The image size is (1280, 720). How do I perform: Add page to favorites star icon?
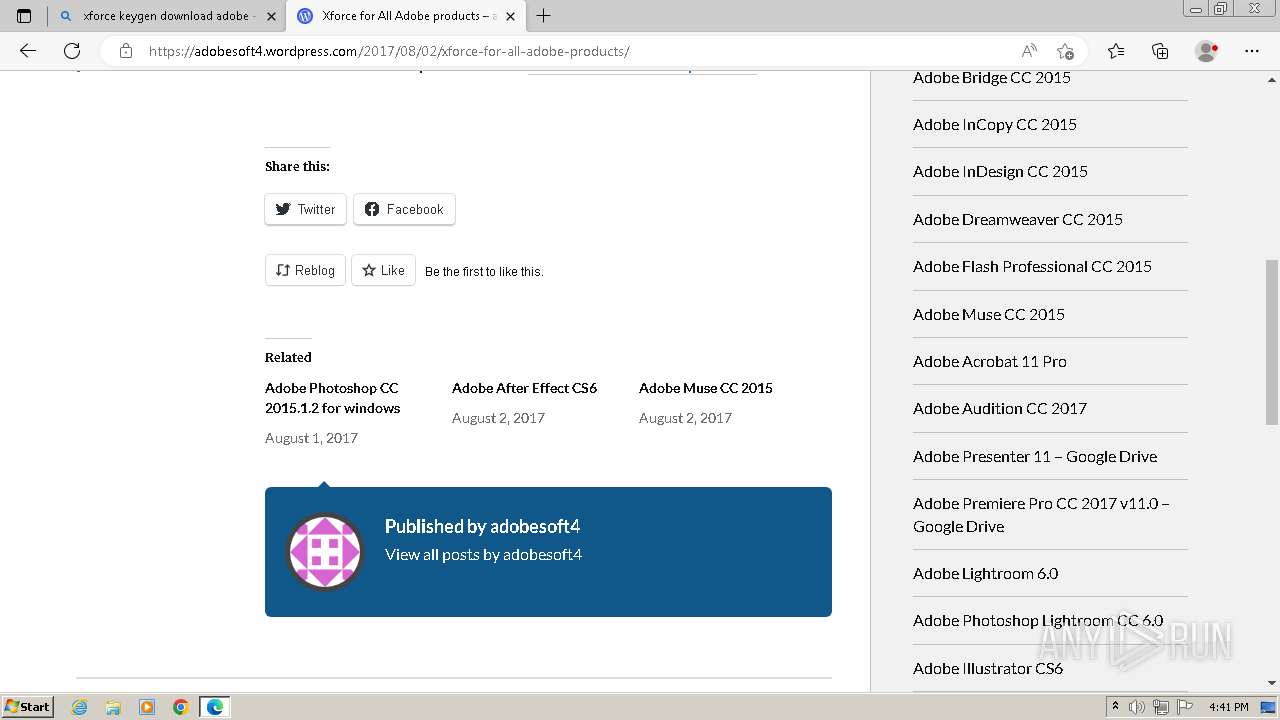click(1065, 51)
